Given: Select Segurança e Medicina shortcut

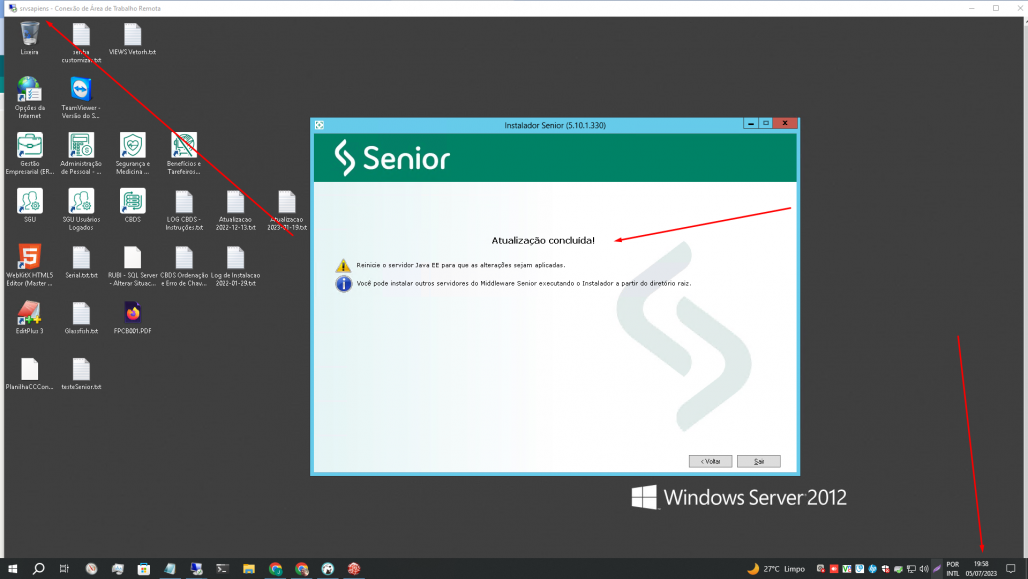Looking at the screenshot, I should [x=132, y=153].
